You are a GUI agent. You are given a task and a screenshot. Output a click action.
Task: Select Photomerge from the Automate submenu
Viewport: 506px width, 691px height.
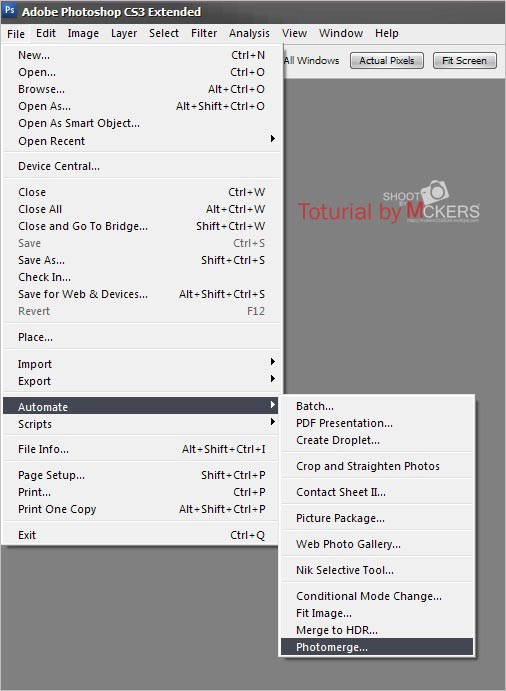click(x=377, y=647)
